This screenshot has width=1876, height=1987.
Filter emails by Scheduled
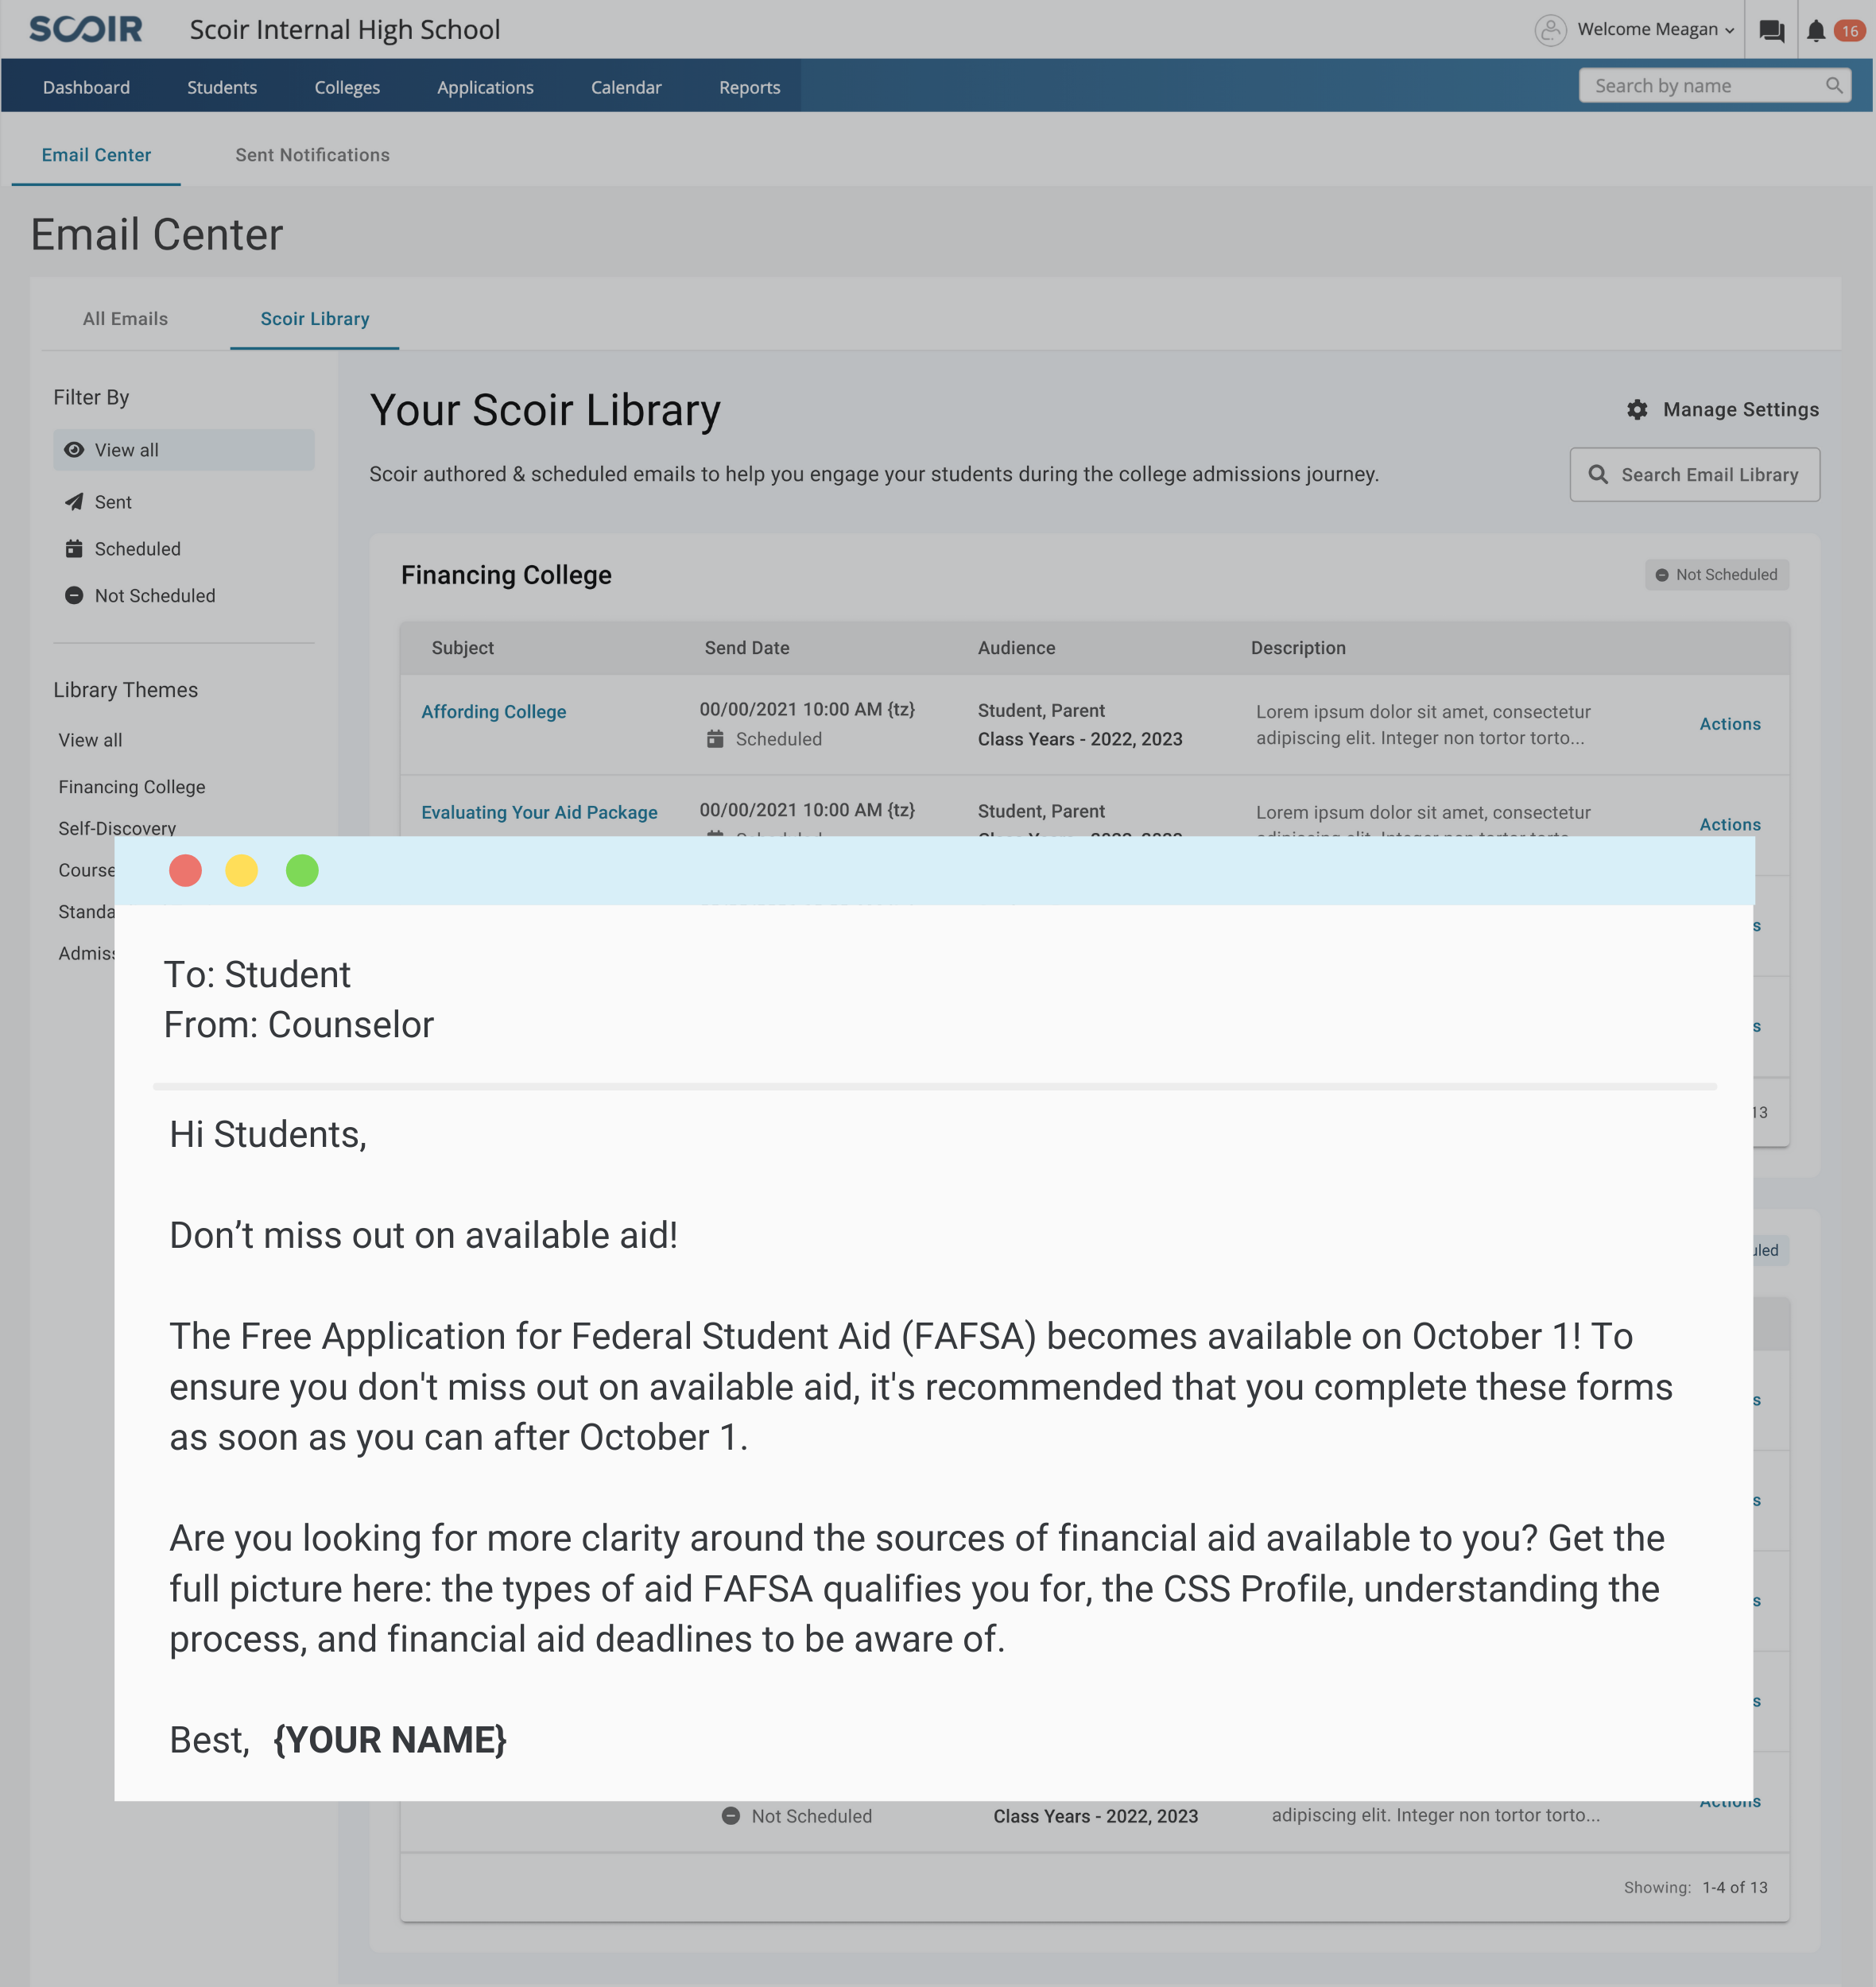pos(123,549)
